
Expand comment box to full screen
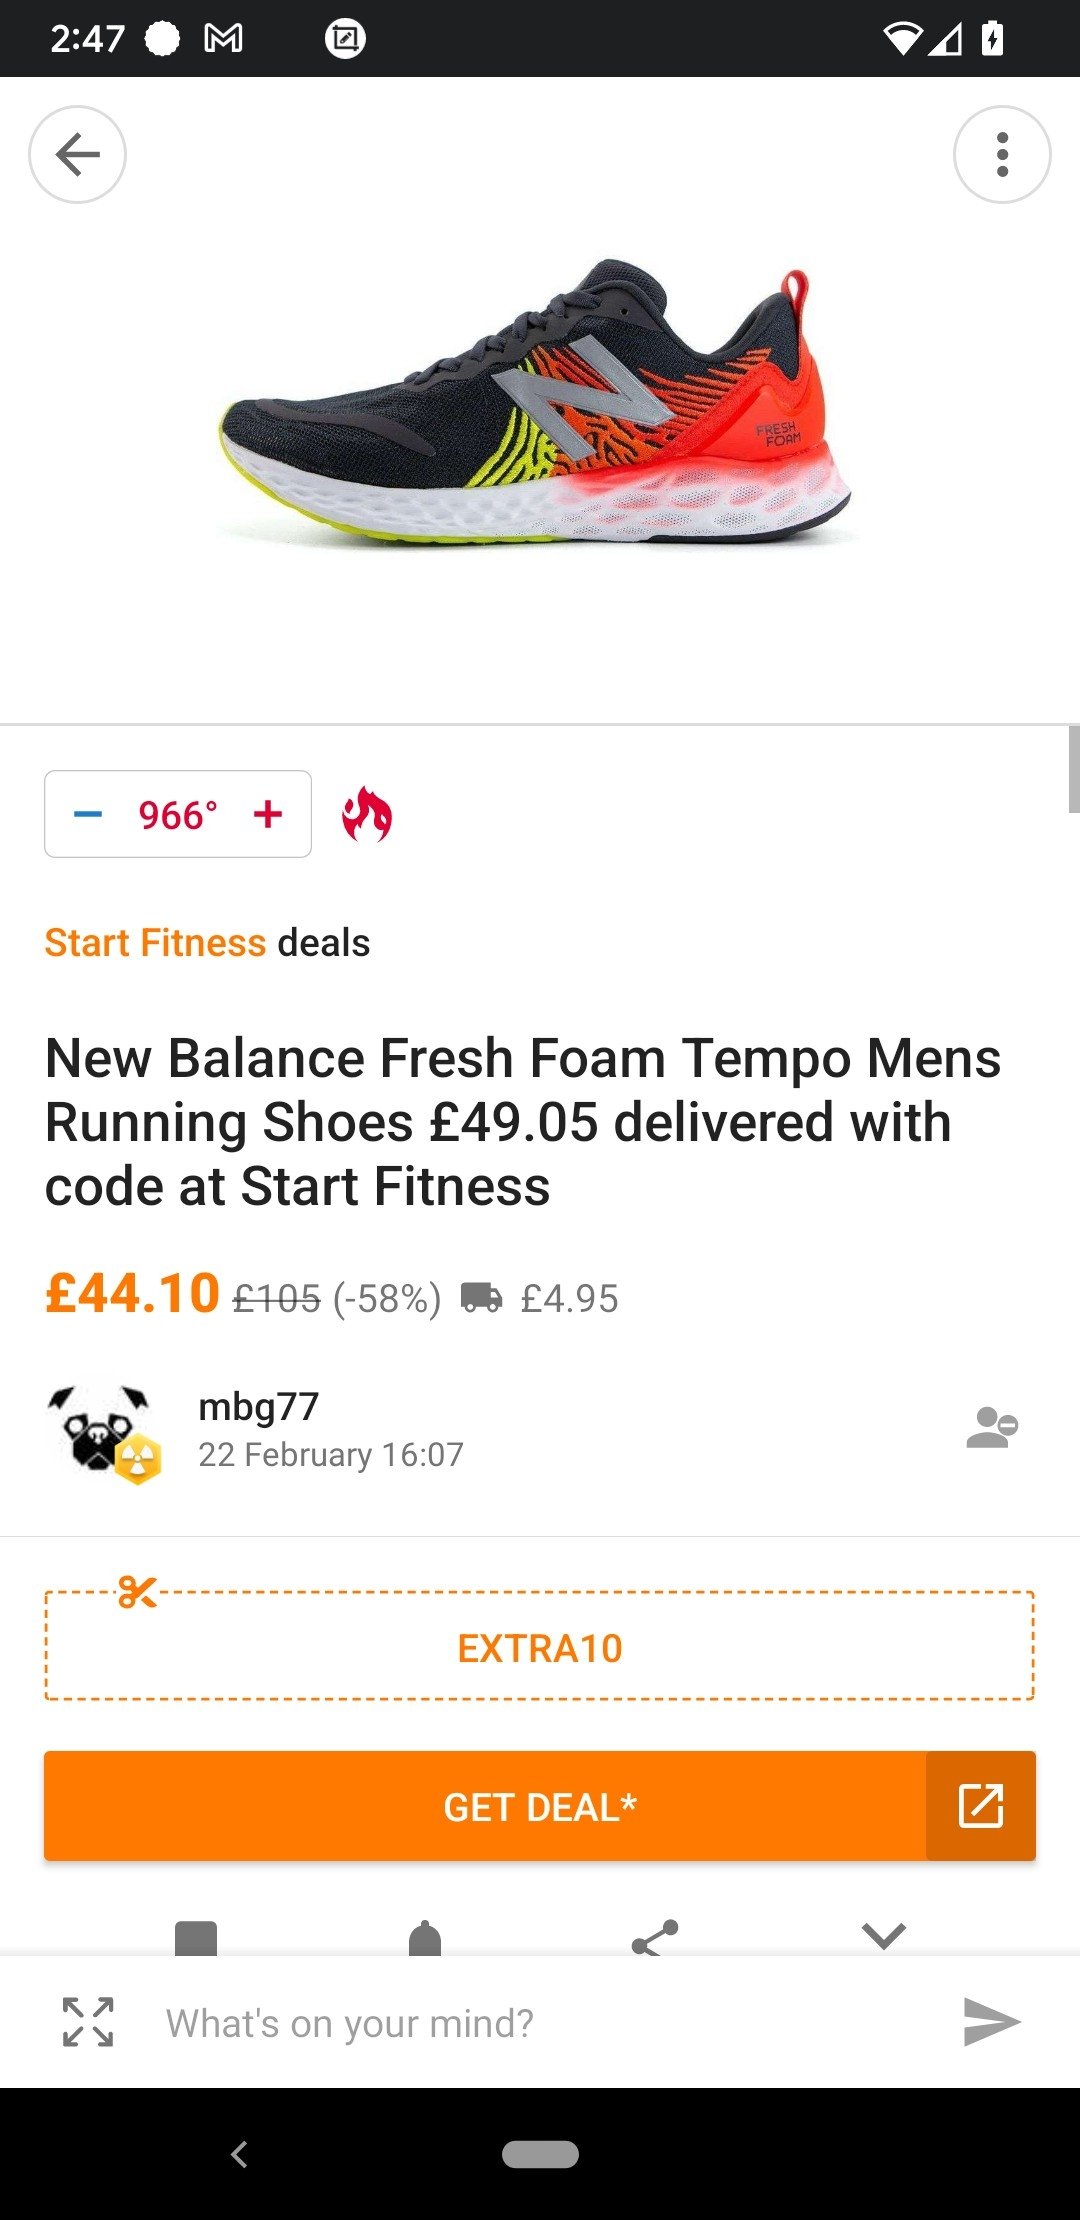point(88,2022)
